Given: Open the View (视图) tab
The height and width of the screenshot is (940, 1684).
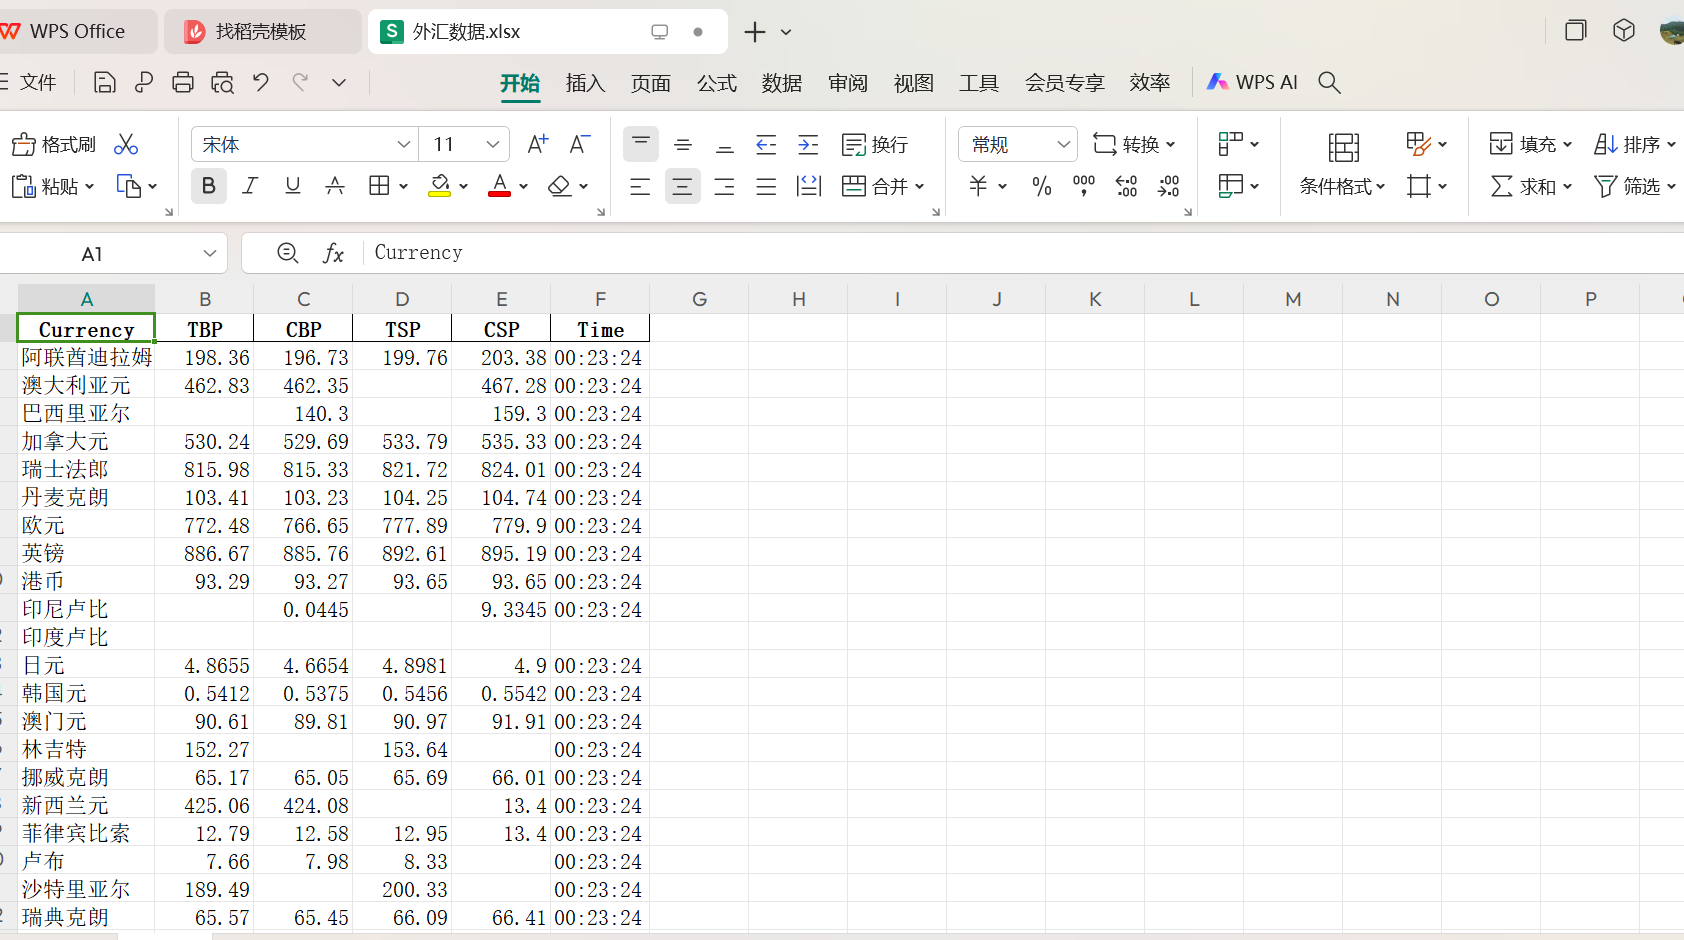Looking at the screenshot, I should pyautogui.click(x=913, y=83).
